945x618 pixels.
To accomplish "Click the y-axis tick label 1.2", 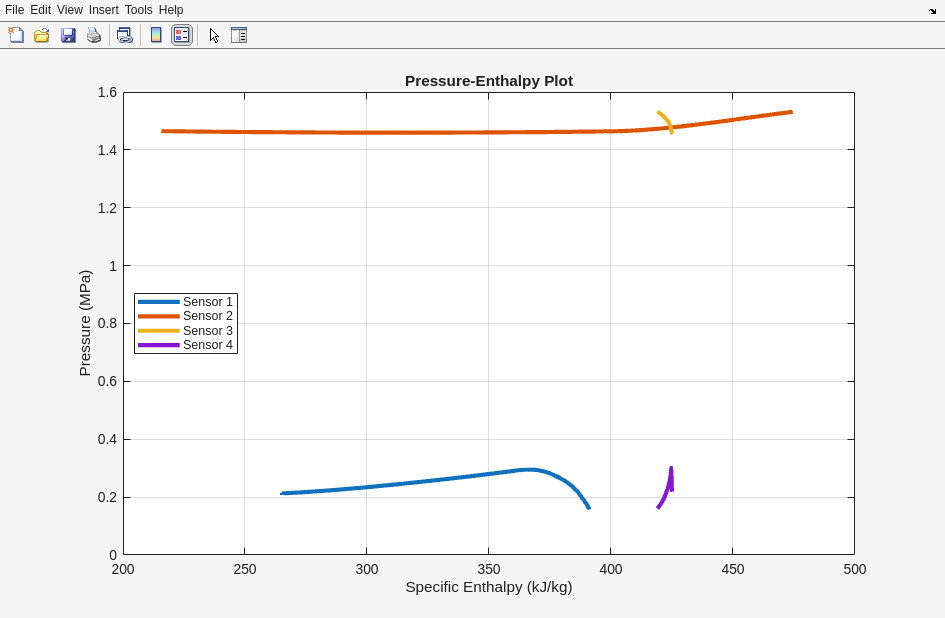I will pos(107,207).
